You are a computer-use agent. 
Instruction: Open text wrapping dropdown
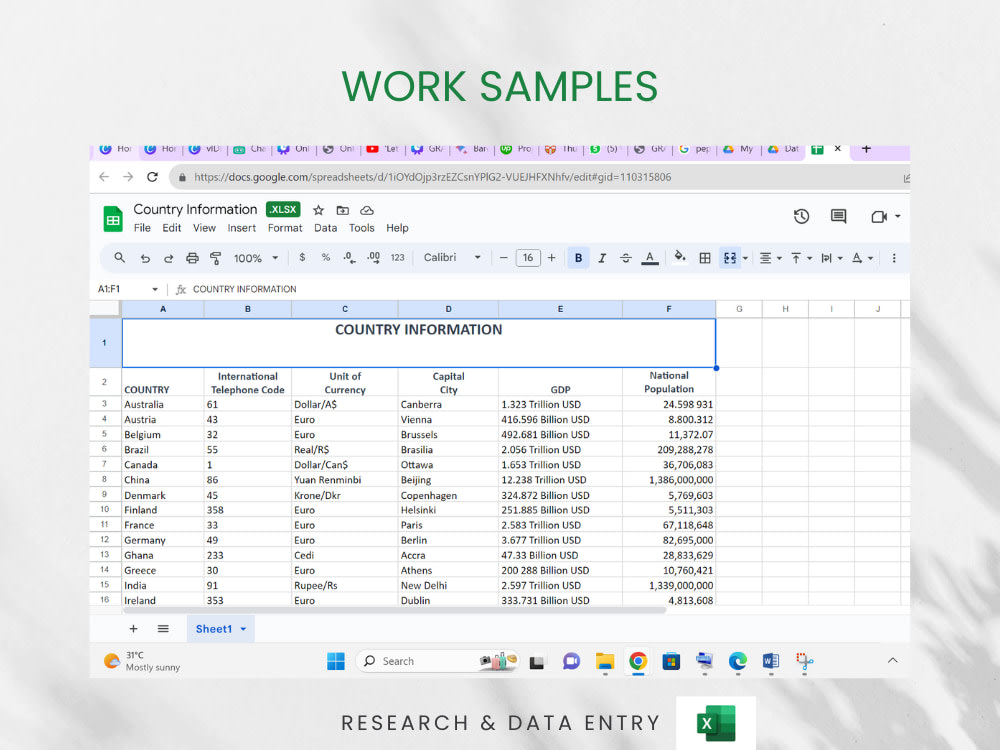click(x=832, y=258)
